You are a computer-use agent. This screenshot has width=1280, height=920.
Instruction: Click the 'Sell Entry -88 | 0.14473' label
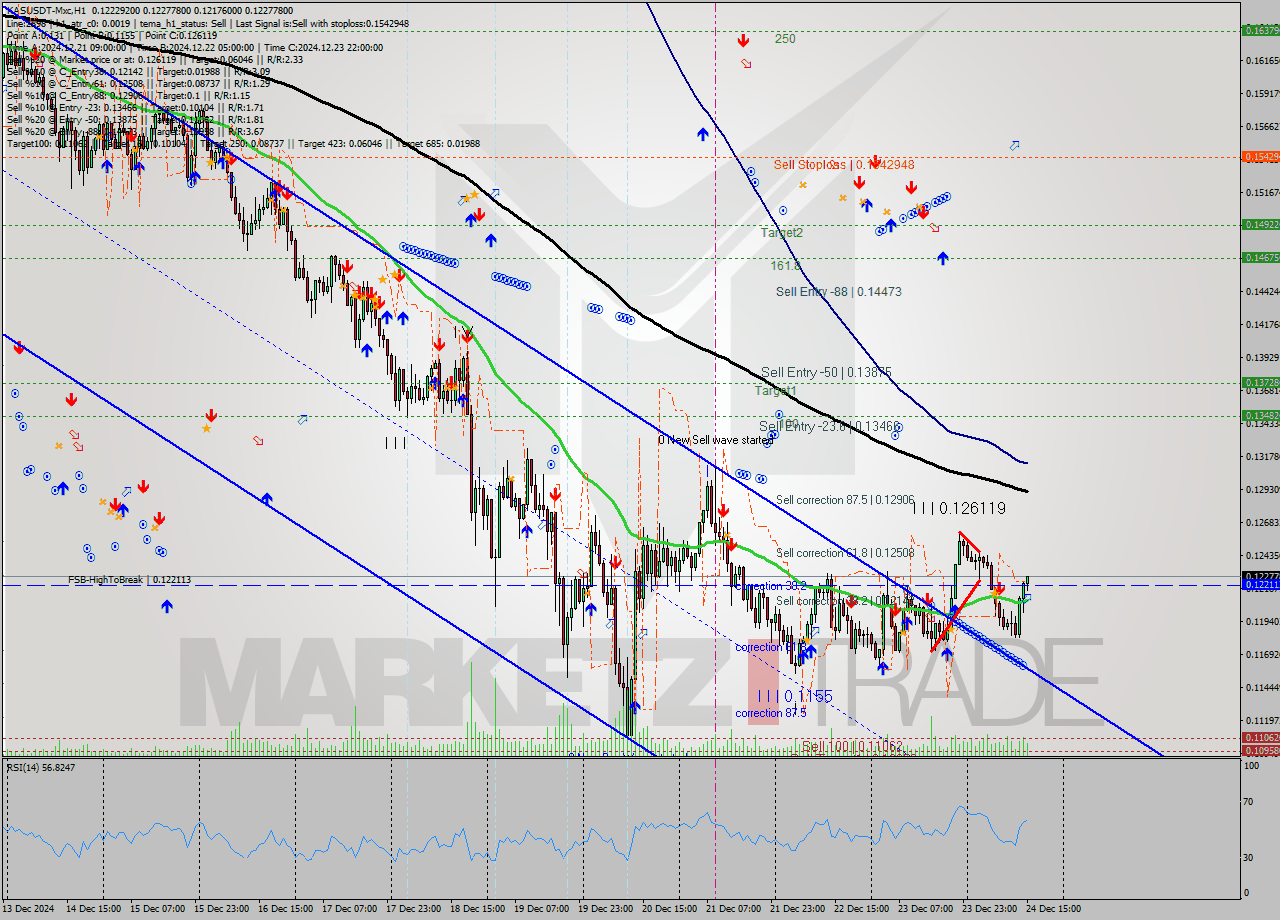click(838, 292)
